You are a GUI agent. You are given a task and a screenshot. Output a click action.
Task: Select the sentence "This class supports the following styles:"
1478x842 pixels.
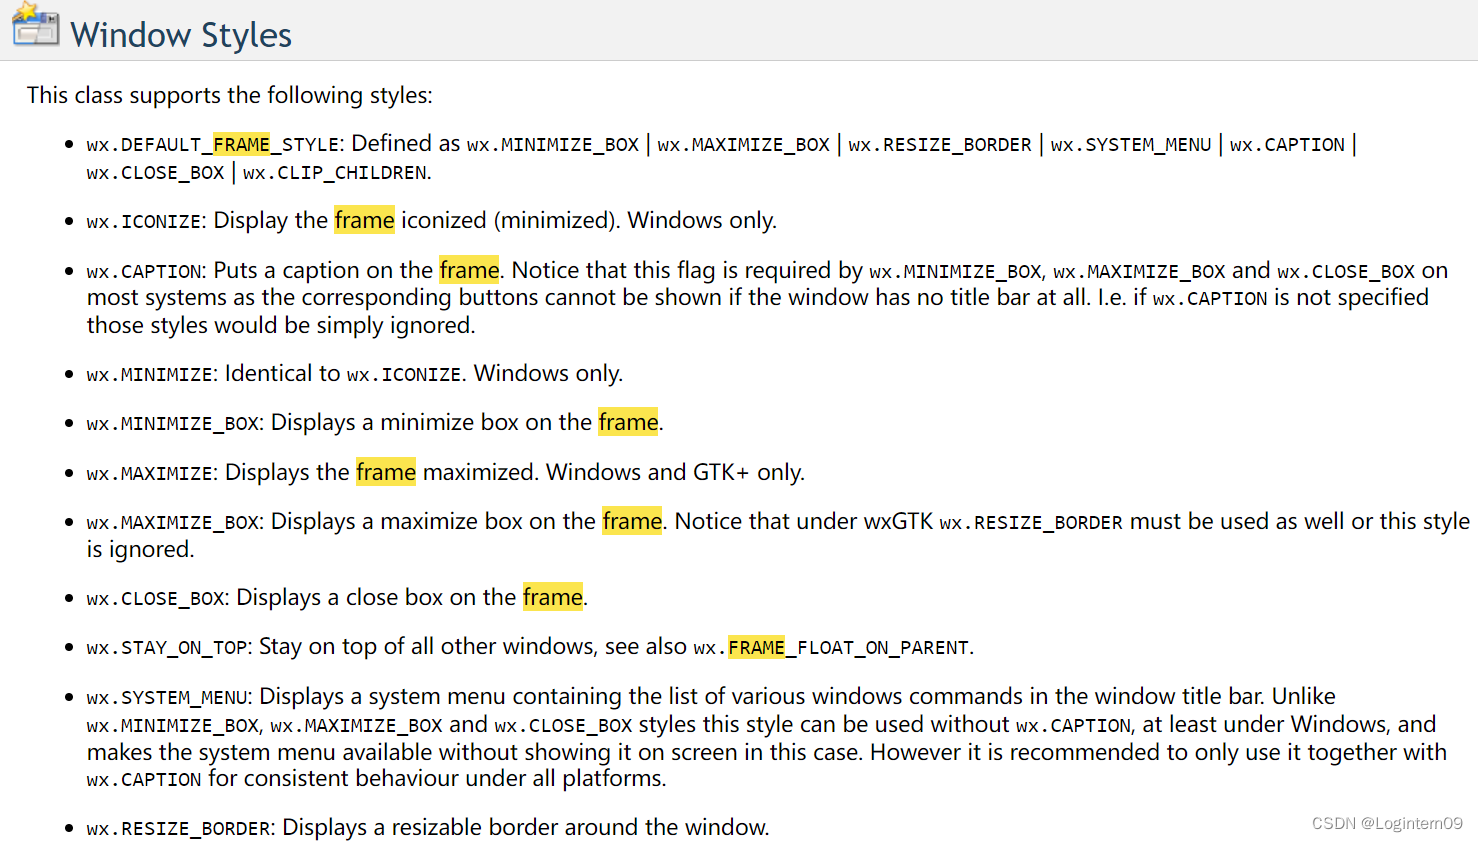[230, 95]
